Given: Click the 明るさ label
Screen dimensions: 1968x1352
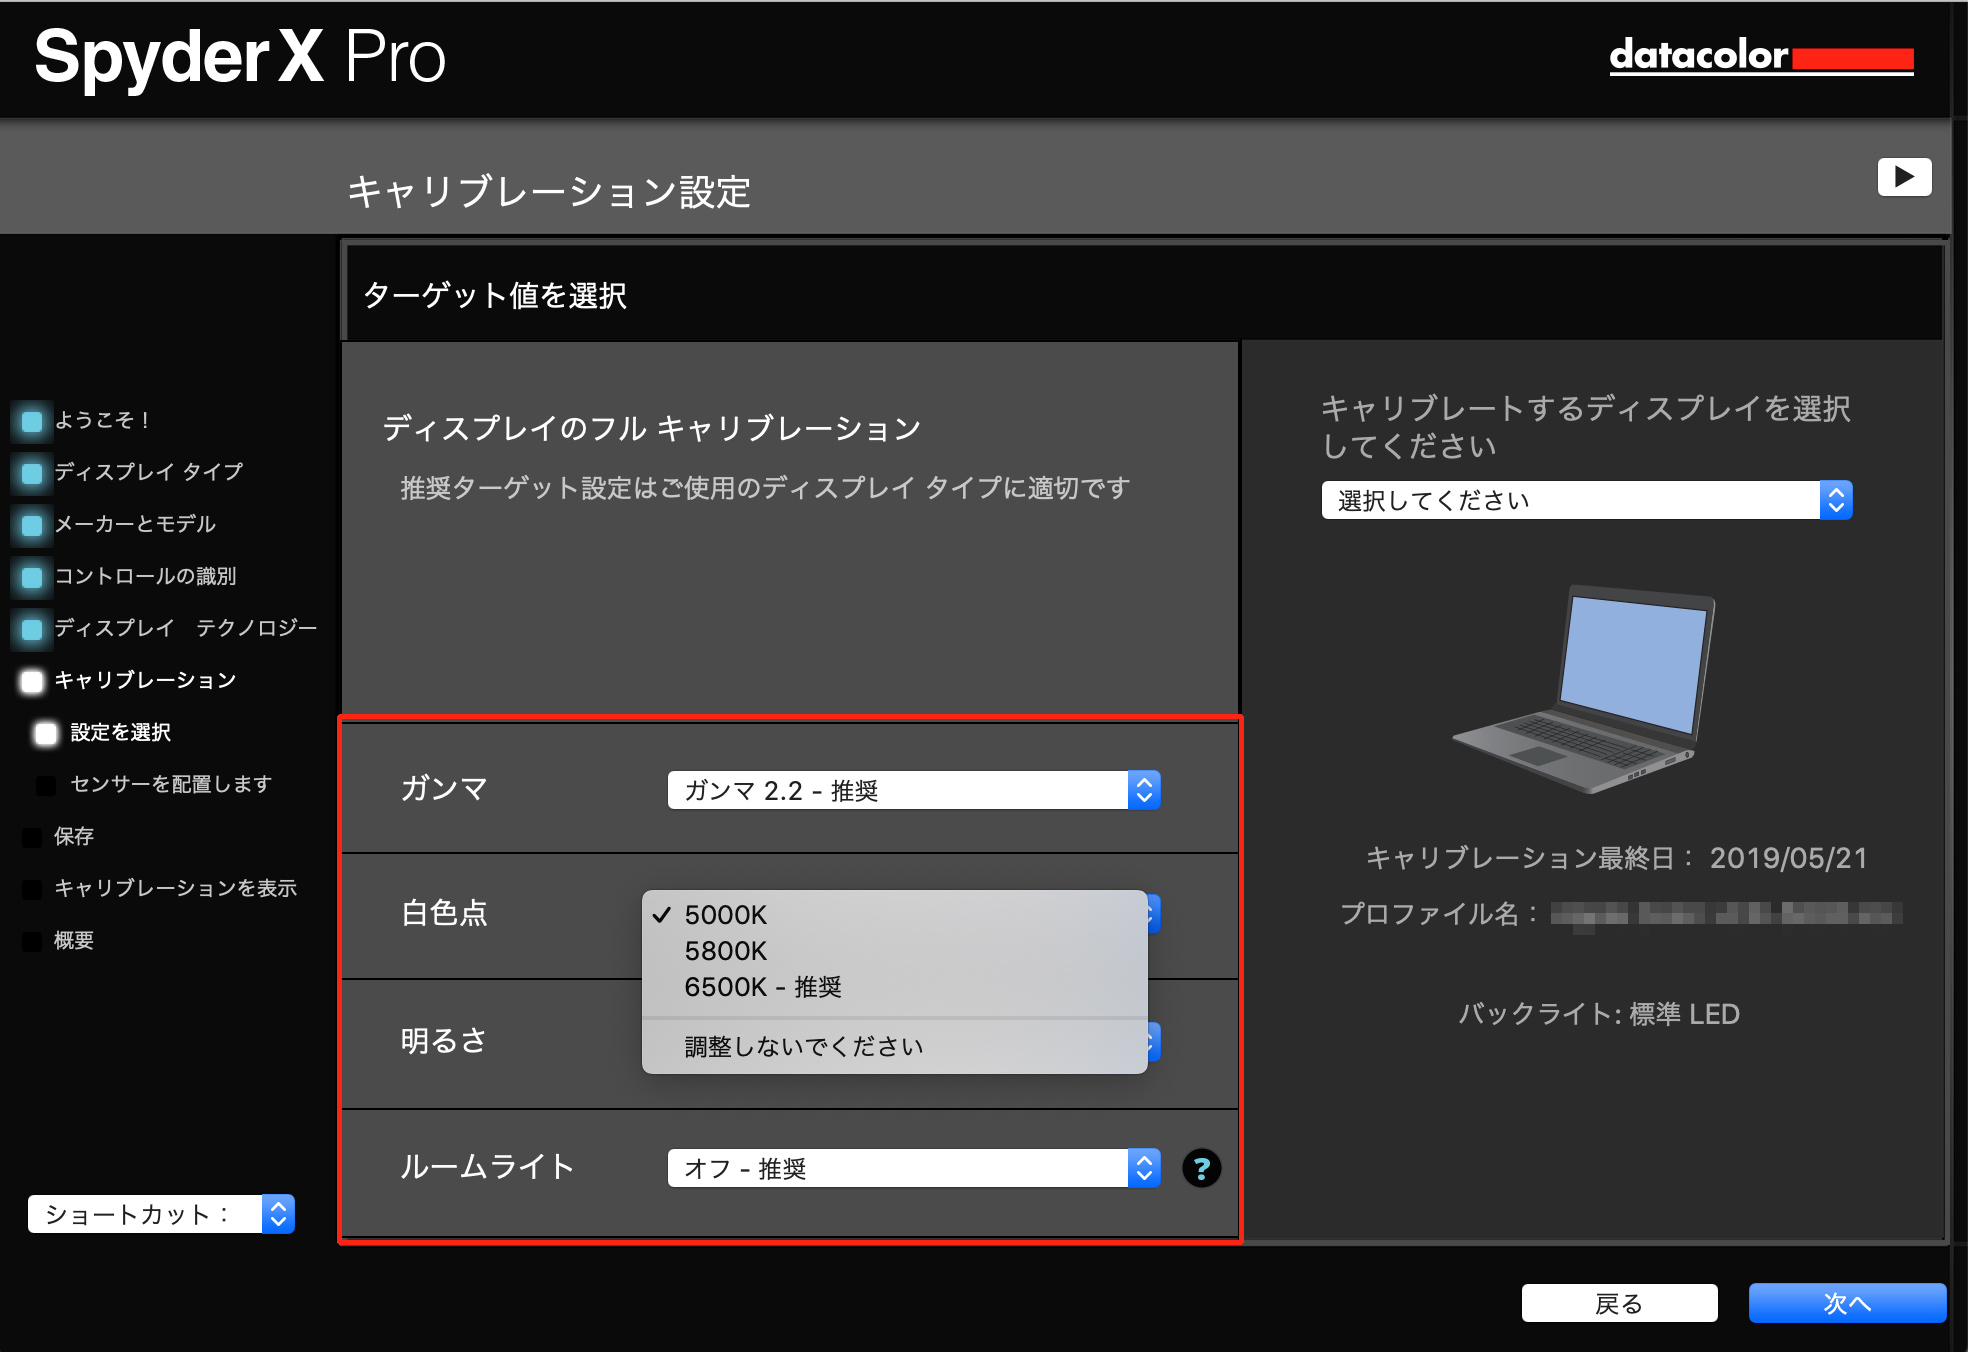Looking at the screenshot, I should tap(444, 1041).
